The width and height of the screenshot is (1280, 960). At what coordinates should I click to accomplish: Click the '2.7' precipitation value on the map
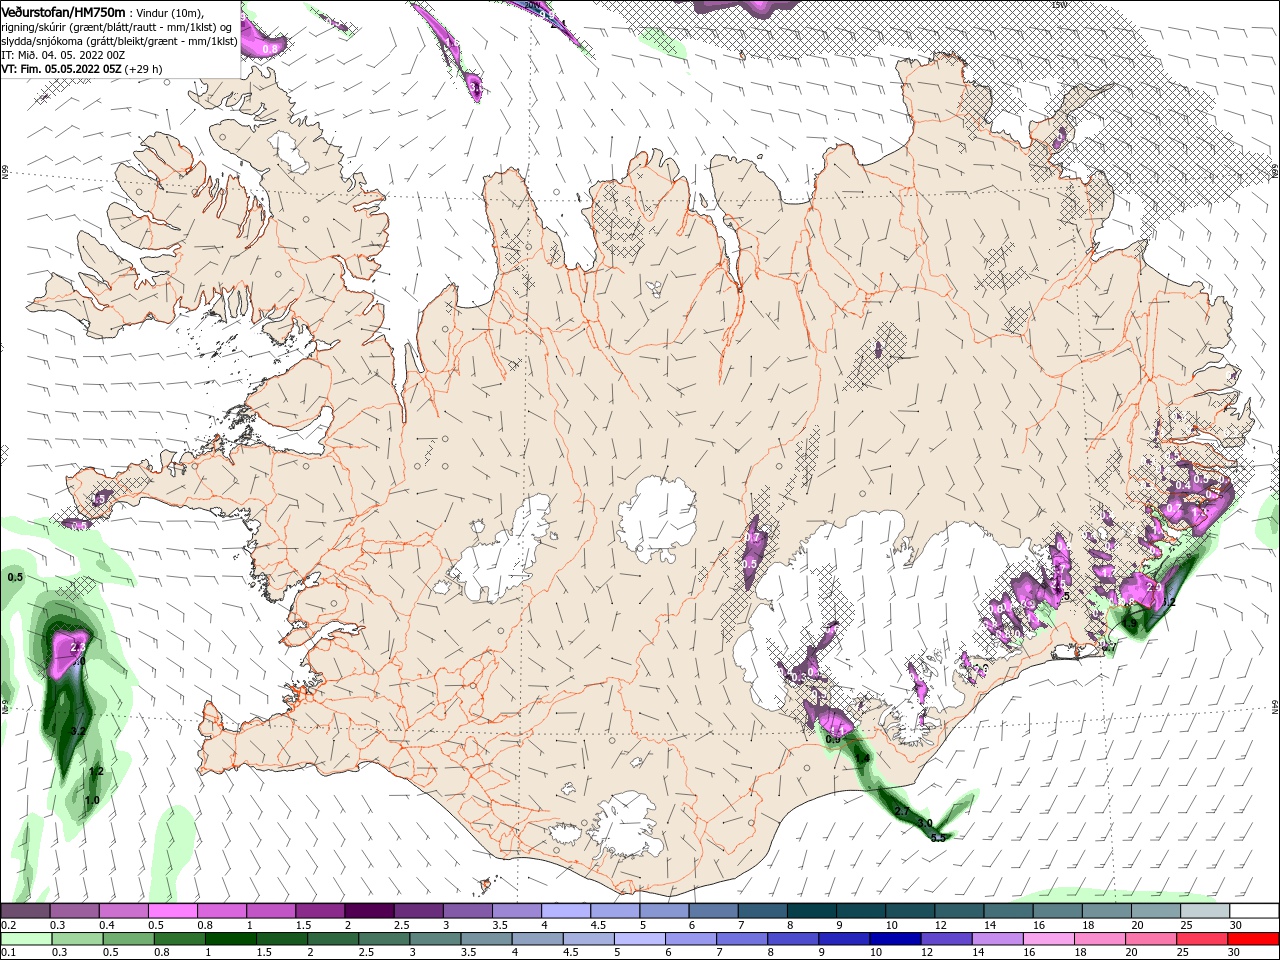click(x=902, y=811)
